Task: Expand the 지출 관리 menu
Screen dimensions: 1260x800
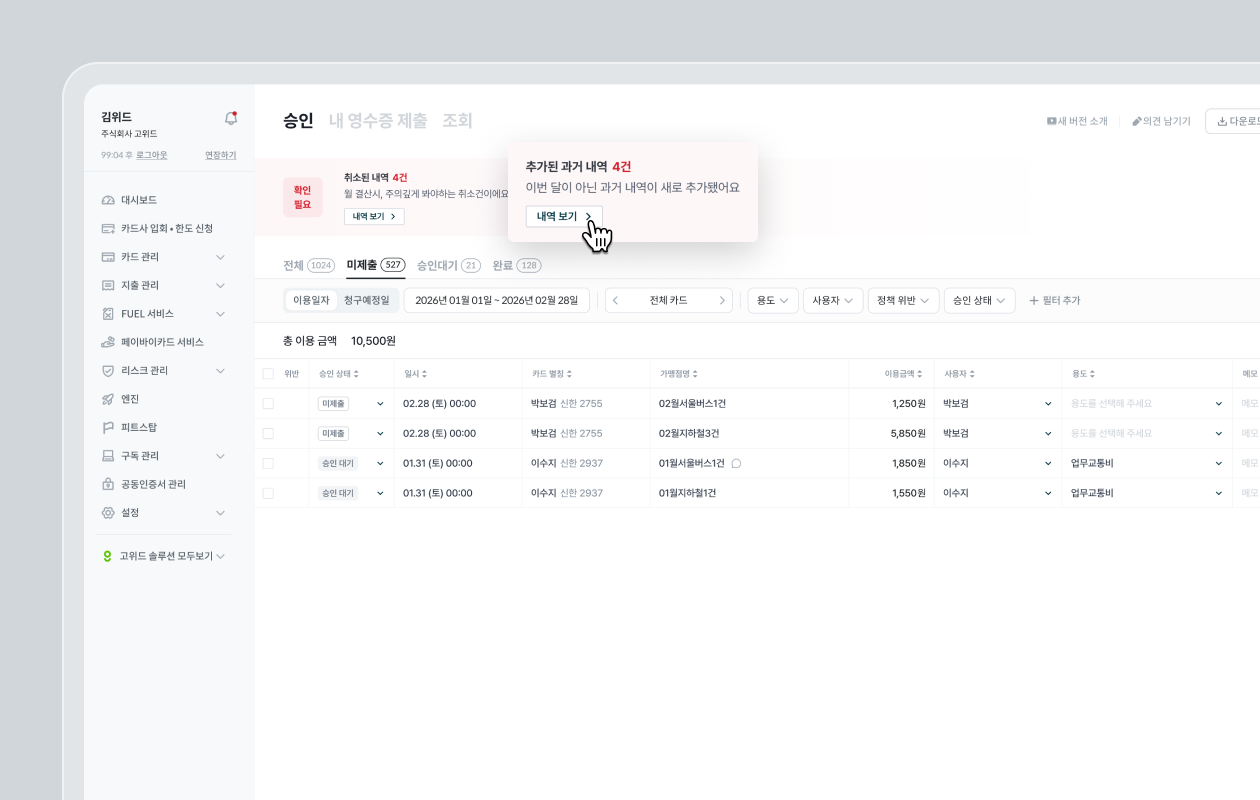Action: (x=220, y=285)
